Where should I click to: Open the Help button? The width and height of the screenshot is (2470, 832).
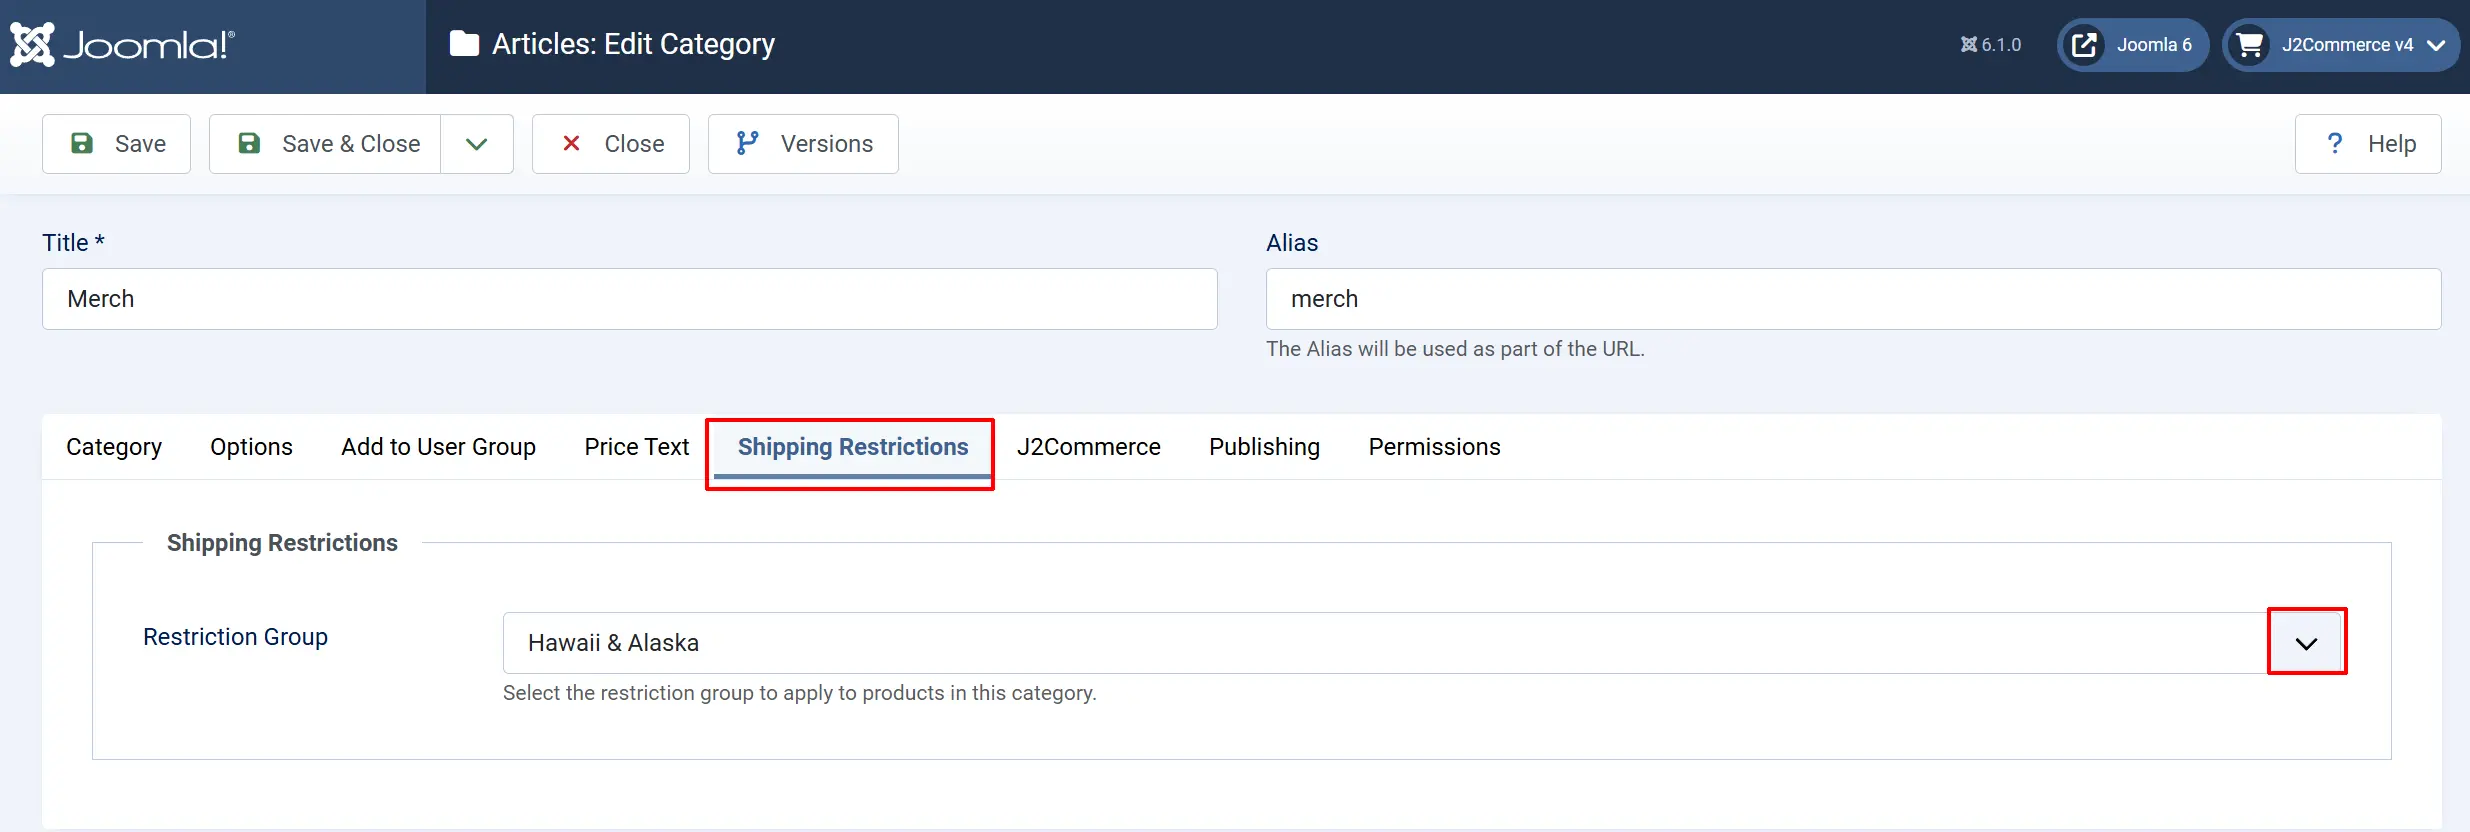2368,144
